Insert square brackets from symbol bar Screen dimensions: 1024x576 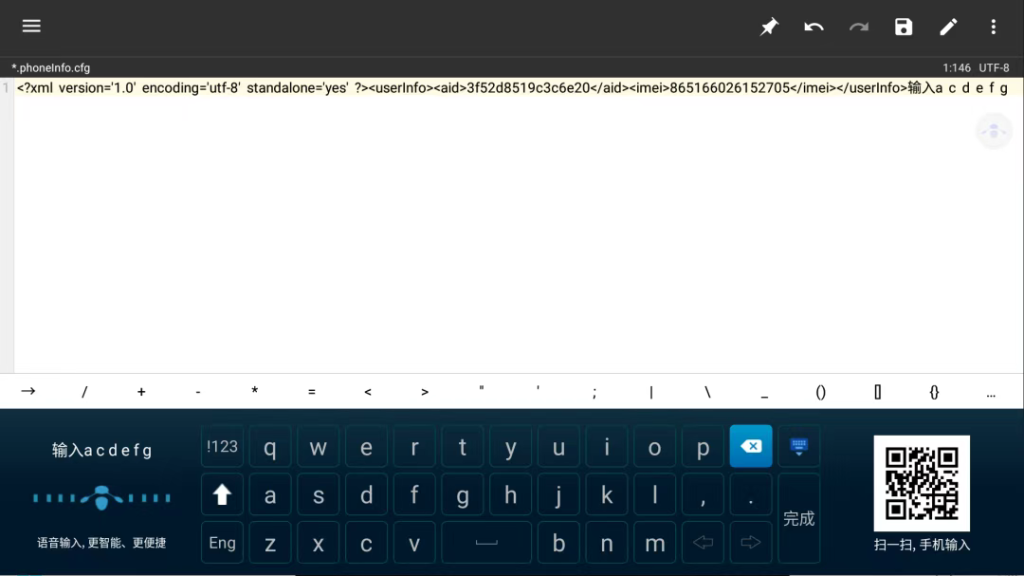tap(878, 391)
